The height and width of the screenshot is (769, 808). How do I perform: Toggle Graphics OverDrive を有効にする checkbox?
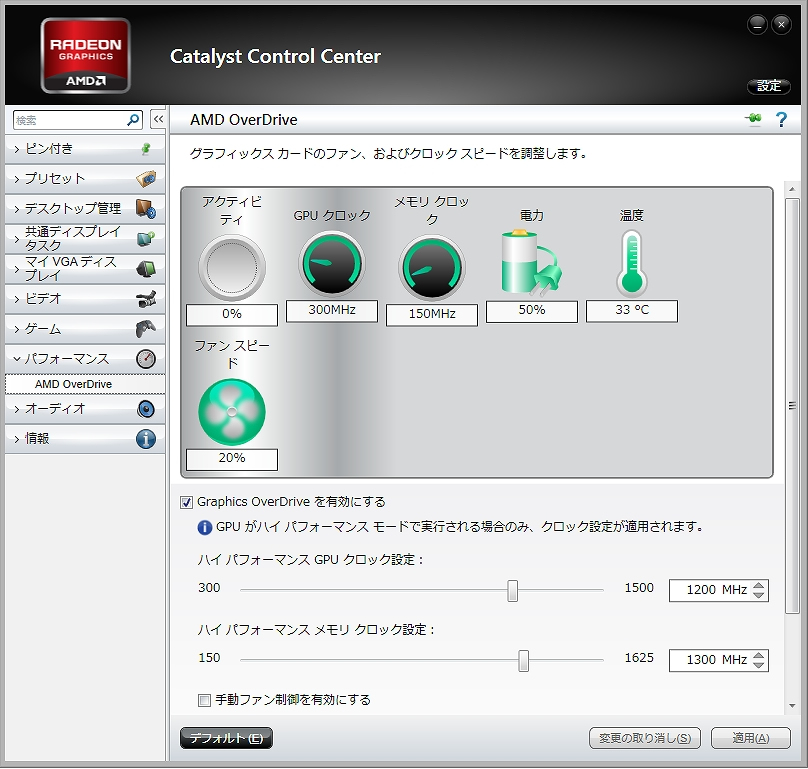pyautogui.click(x=186, y=502)
